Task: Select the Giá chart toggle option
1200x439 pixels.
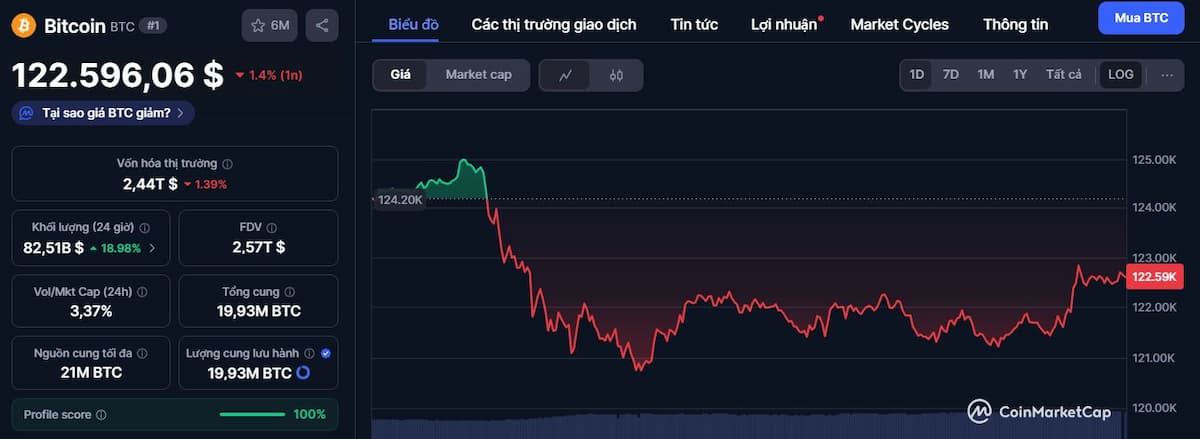Action: pos(400,75)
